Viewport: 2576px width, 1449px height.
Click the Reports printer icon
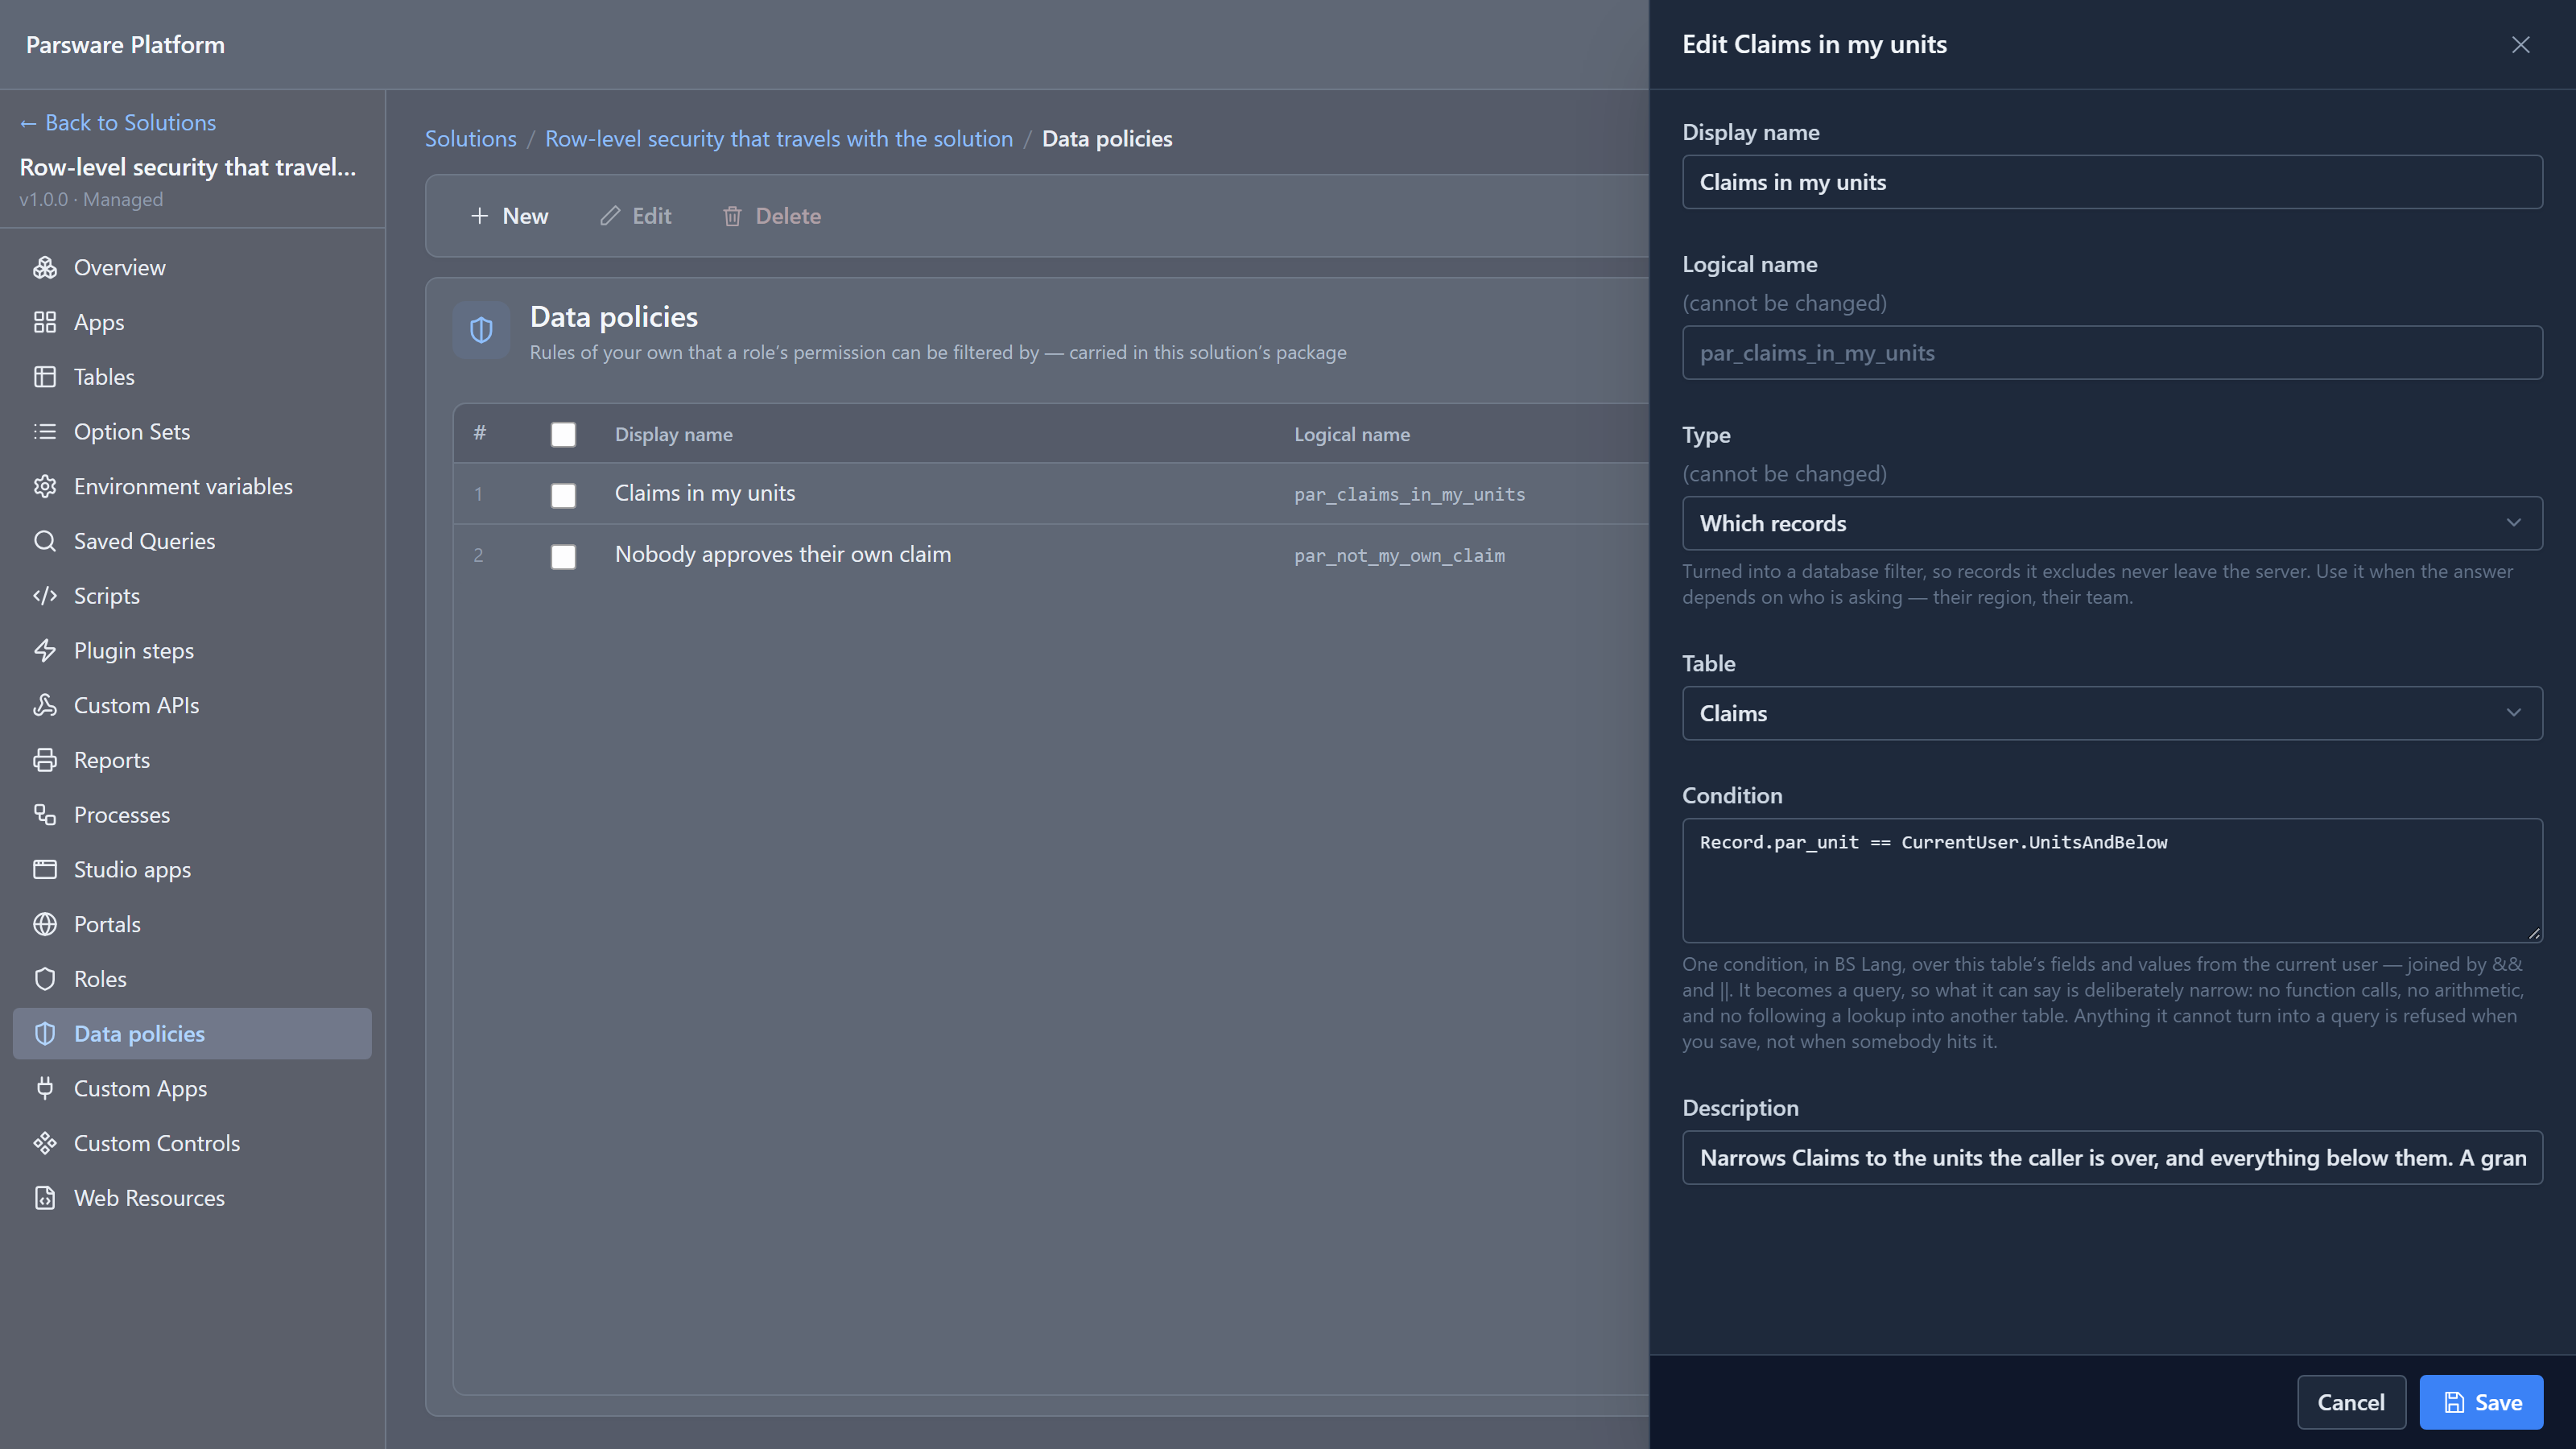[45, 760]
